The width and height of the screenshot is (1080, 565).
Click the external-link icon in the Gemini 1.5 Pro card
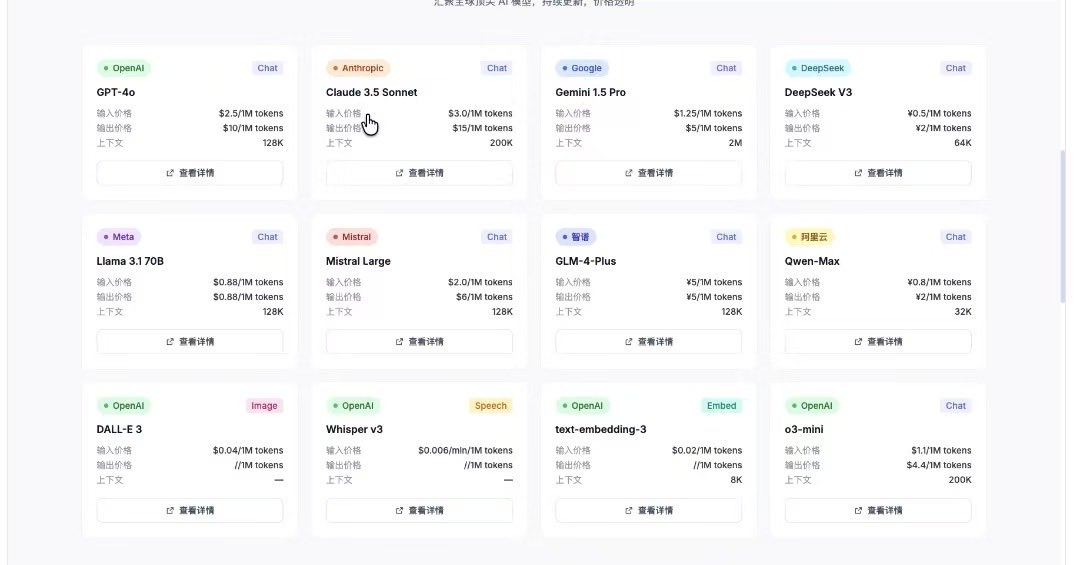tap(628, 173)
